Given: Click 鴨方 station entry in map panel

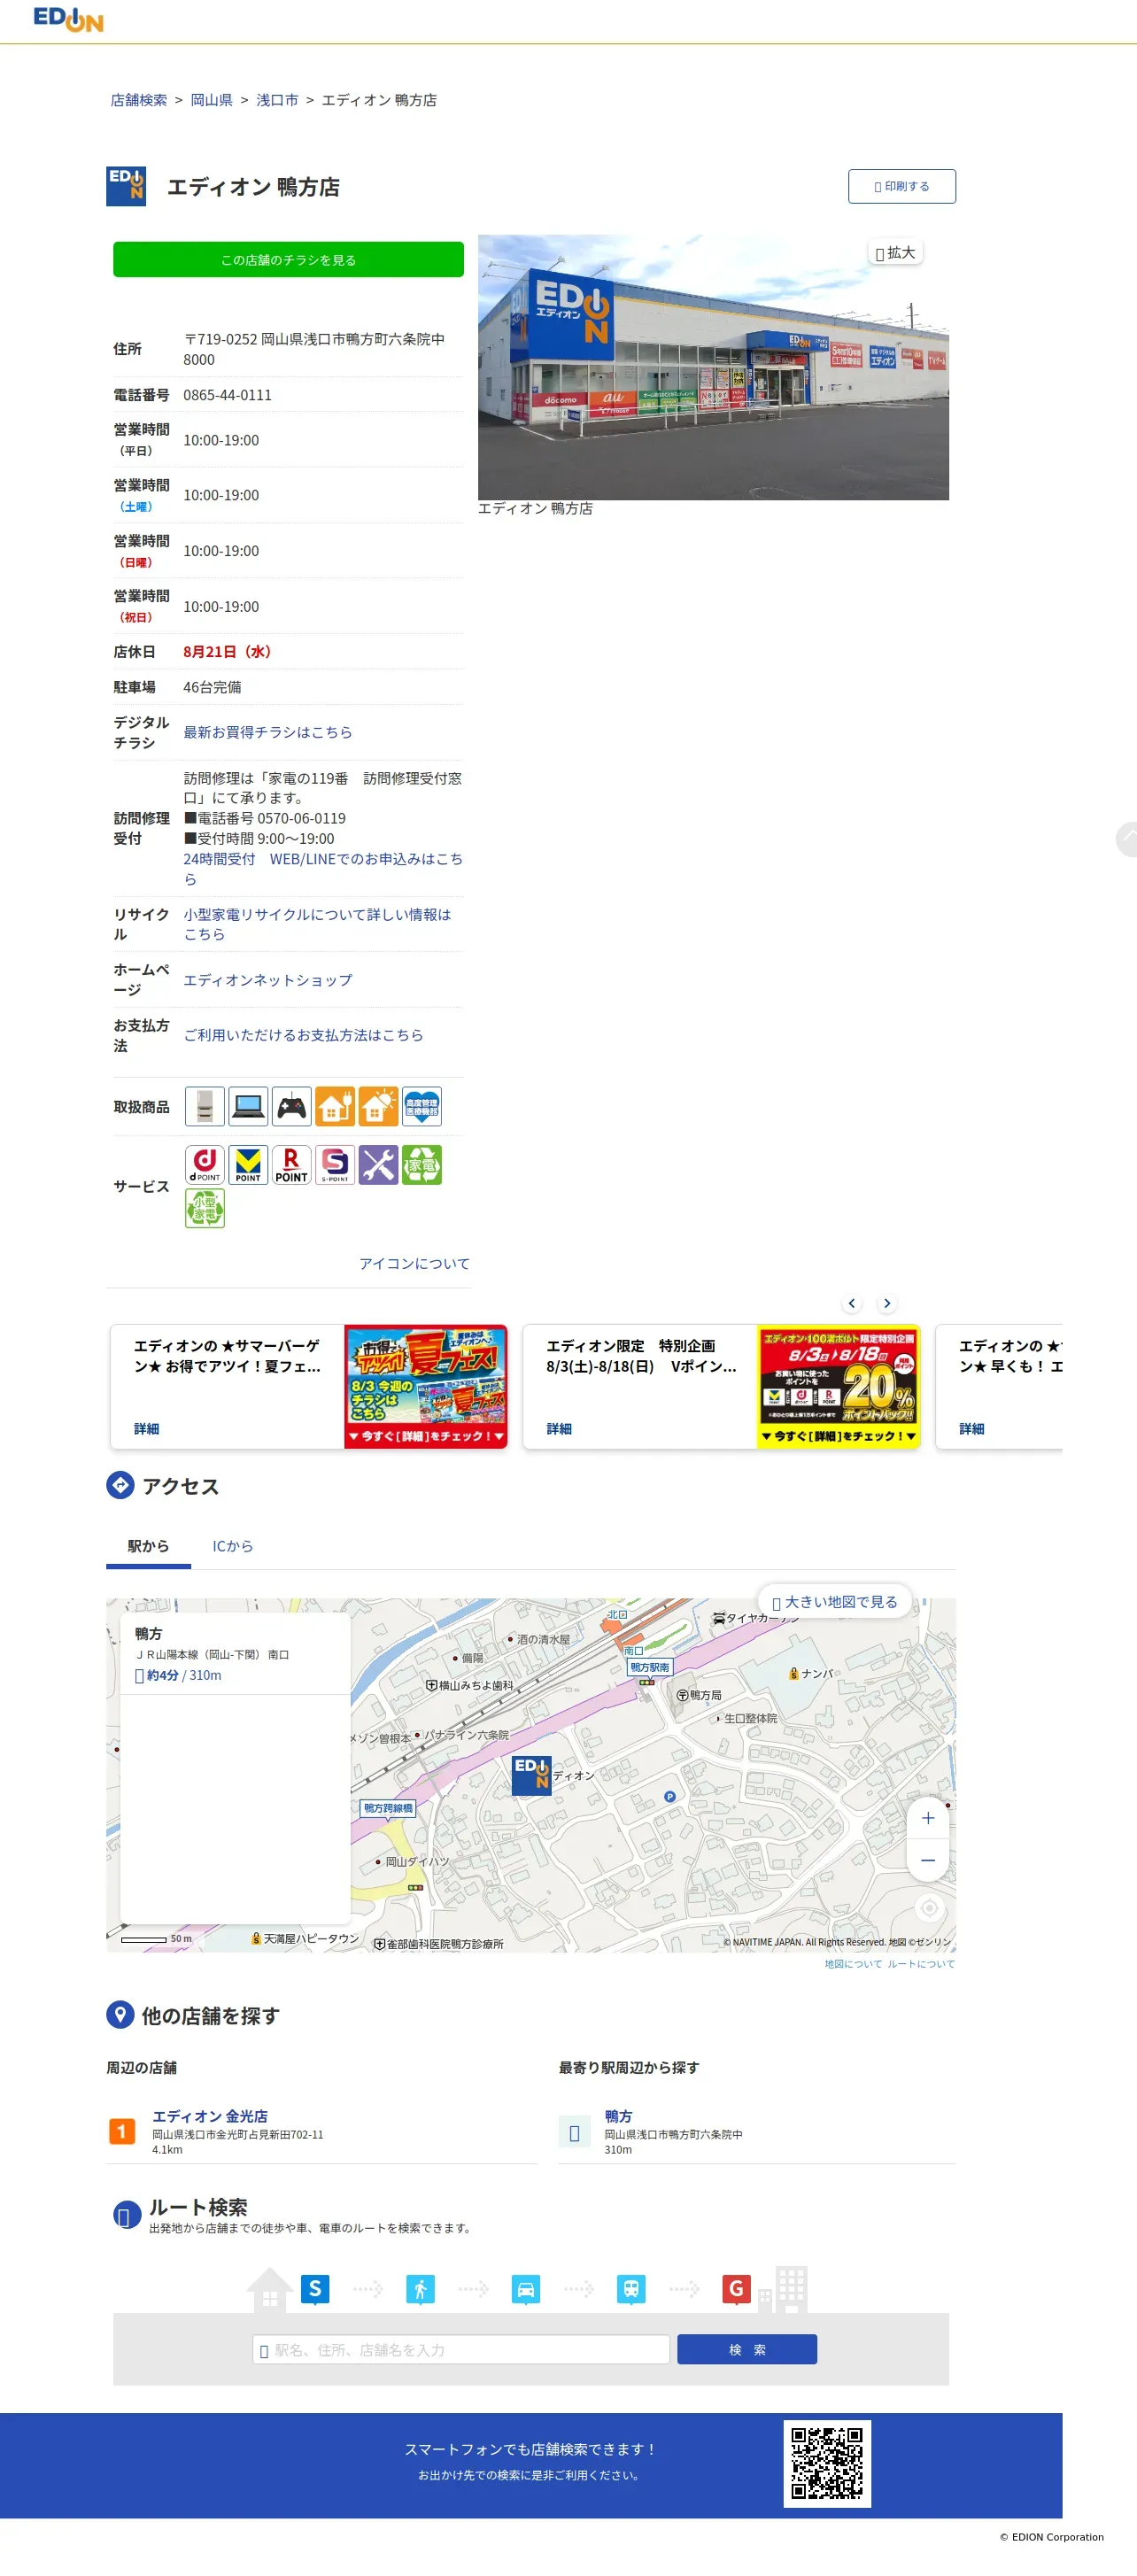Looking at the screenshot, I should 235,1654.
